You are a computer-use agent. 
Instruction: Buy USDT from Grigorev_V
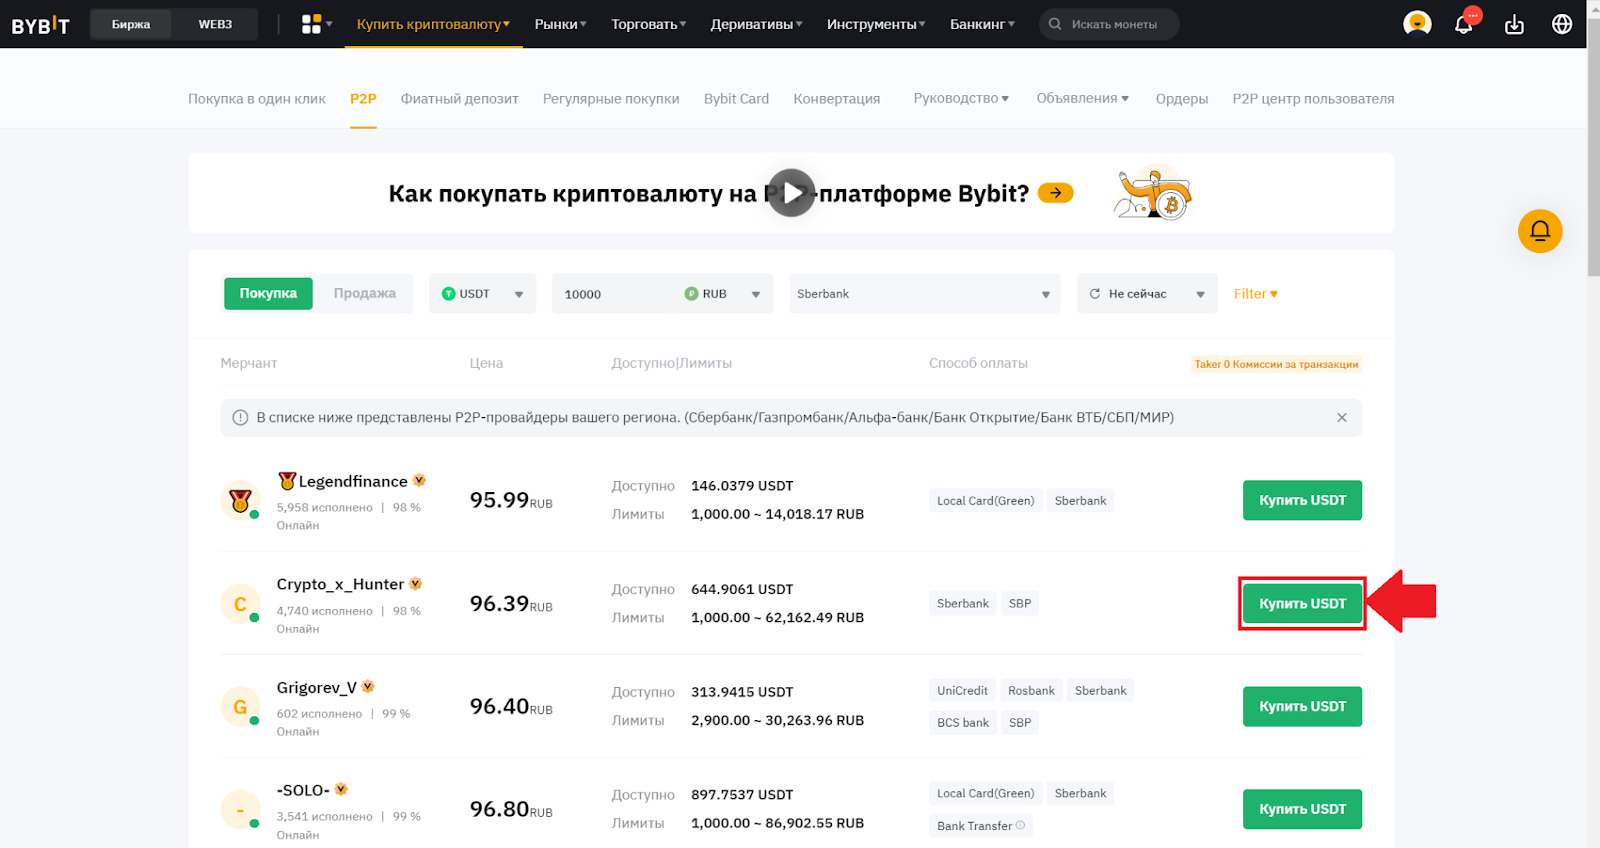pos(1302,707)
